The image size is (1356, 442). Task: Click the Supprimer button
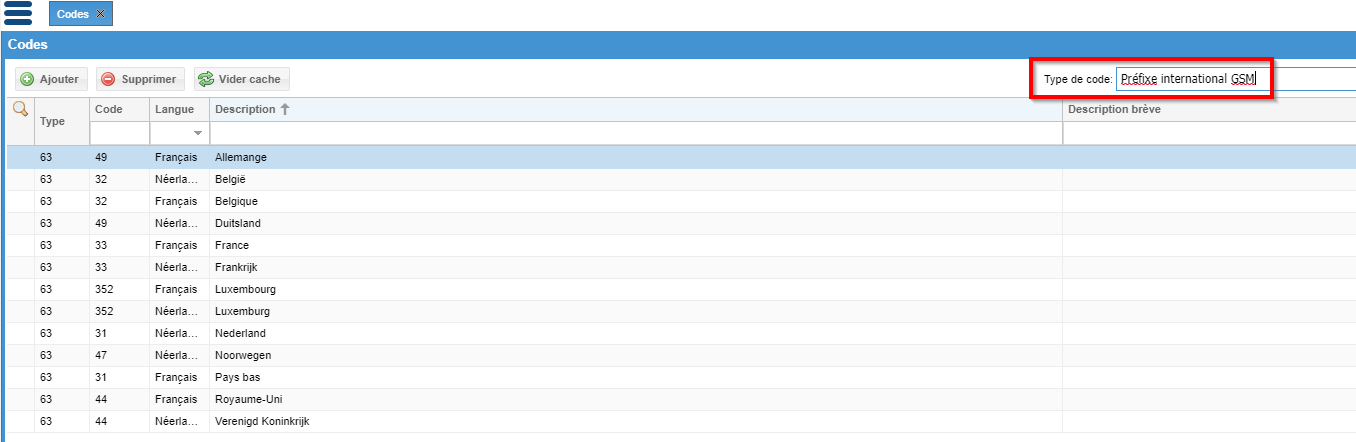coord(140,79)
